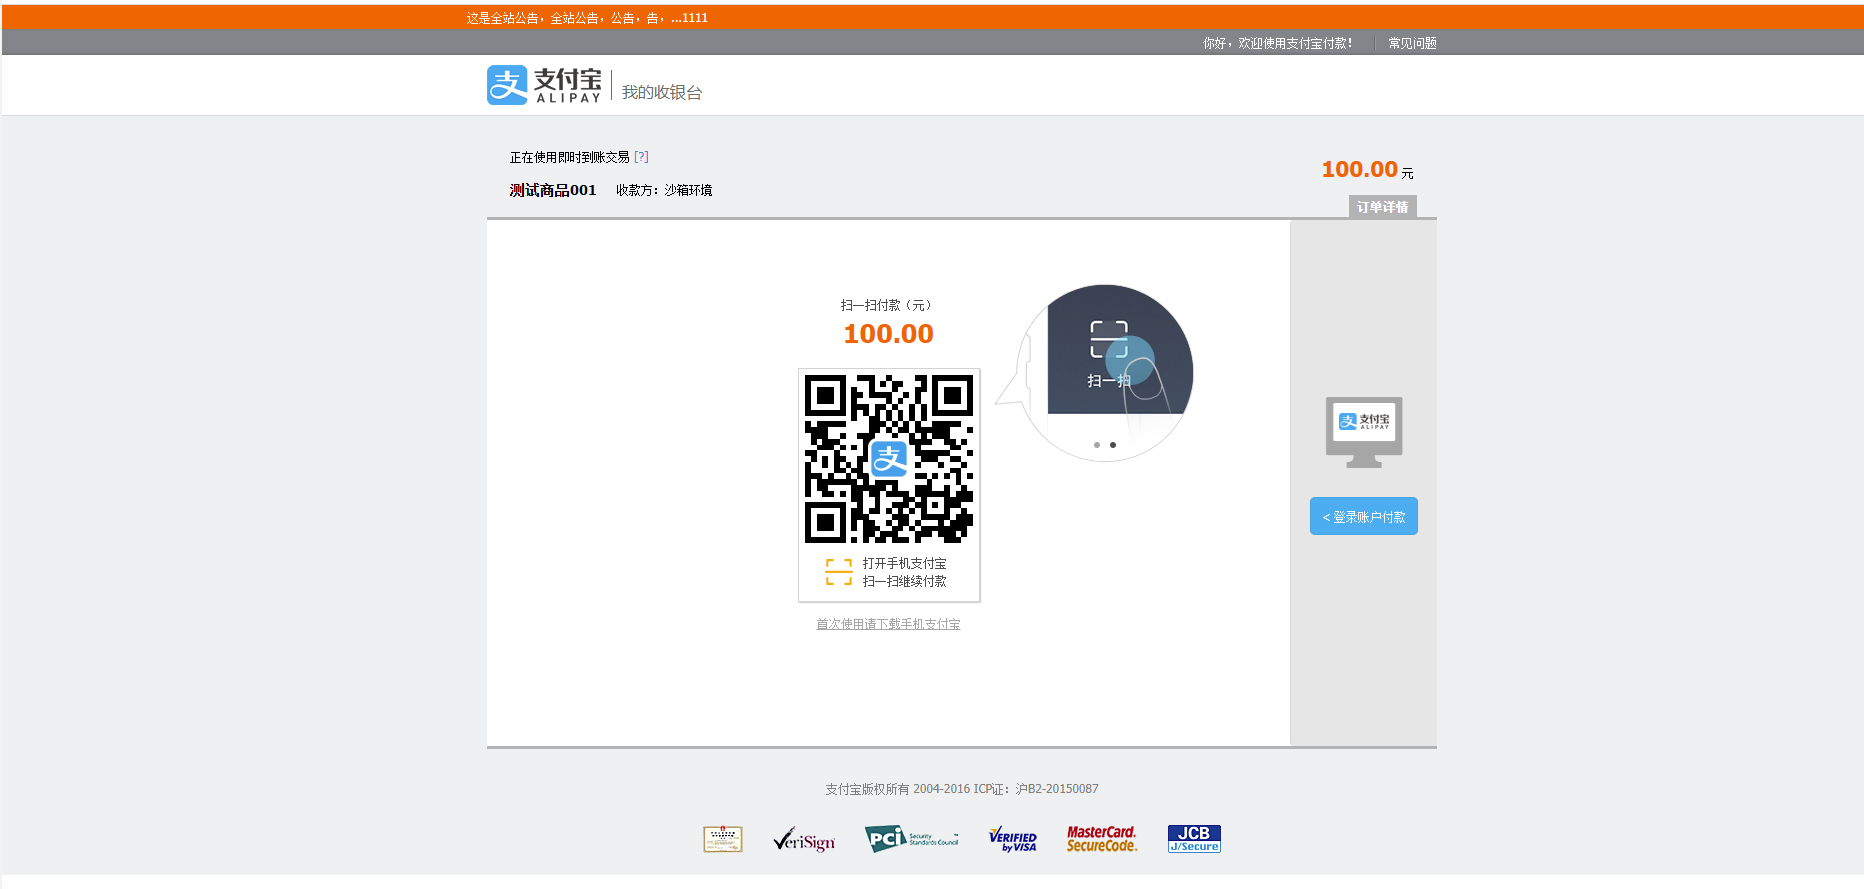This screenshot has width=1864, height=889.
Task: Click the certificate badge left of VeriSign
Action: click(x=723, y=839)
